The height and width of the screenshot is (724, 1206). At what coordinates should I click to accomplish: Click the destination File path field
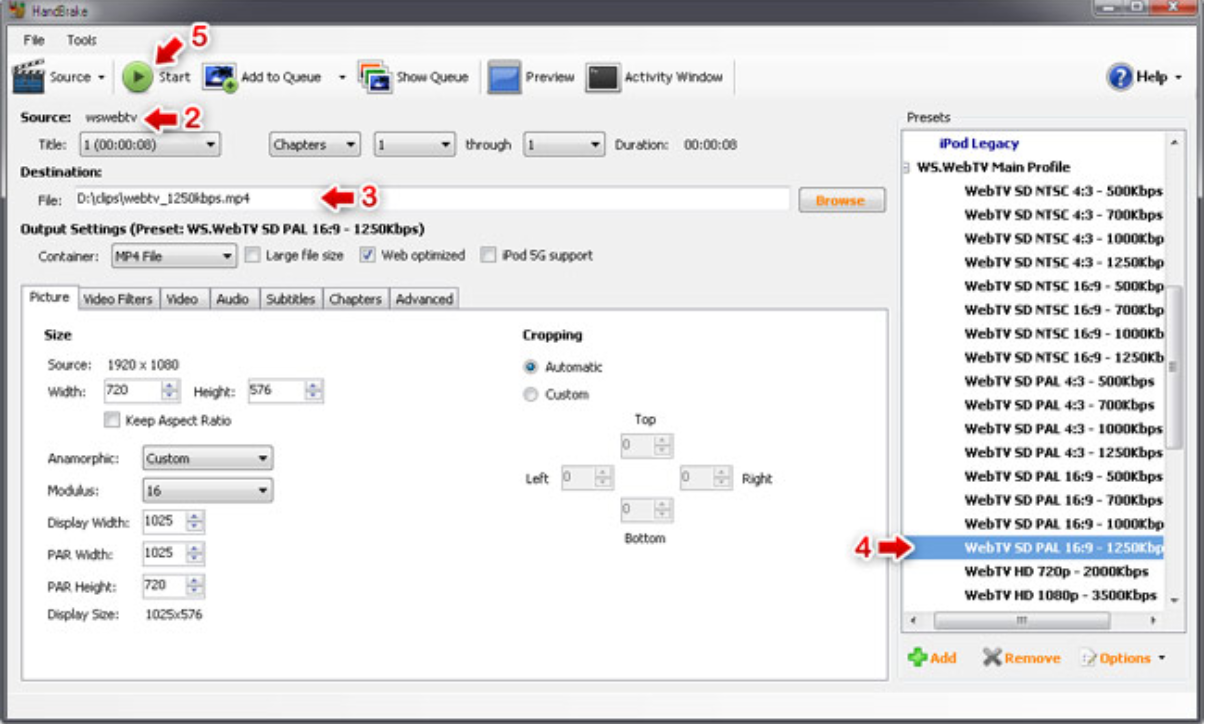coord(431,199)
